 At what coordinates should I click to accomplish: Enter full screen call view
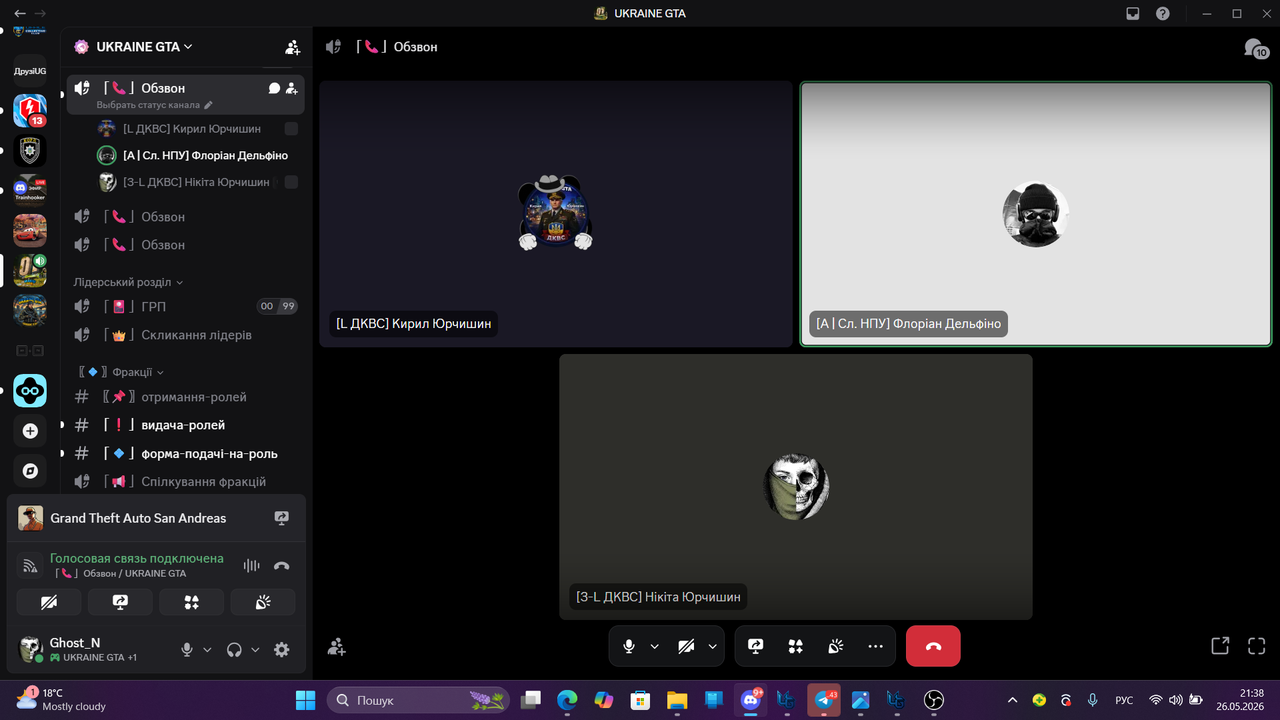point(1256,646)
